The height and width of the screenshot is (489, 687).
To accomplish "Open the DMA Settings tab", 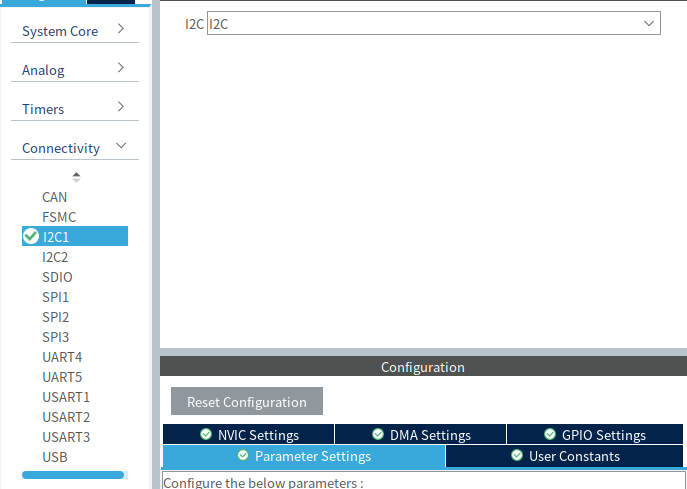I will 420,435.
